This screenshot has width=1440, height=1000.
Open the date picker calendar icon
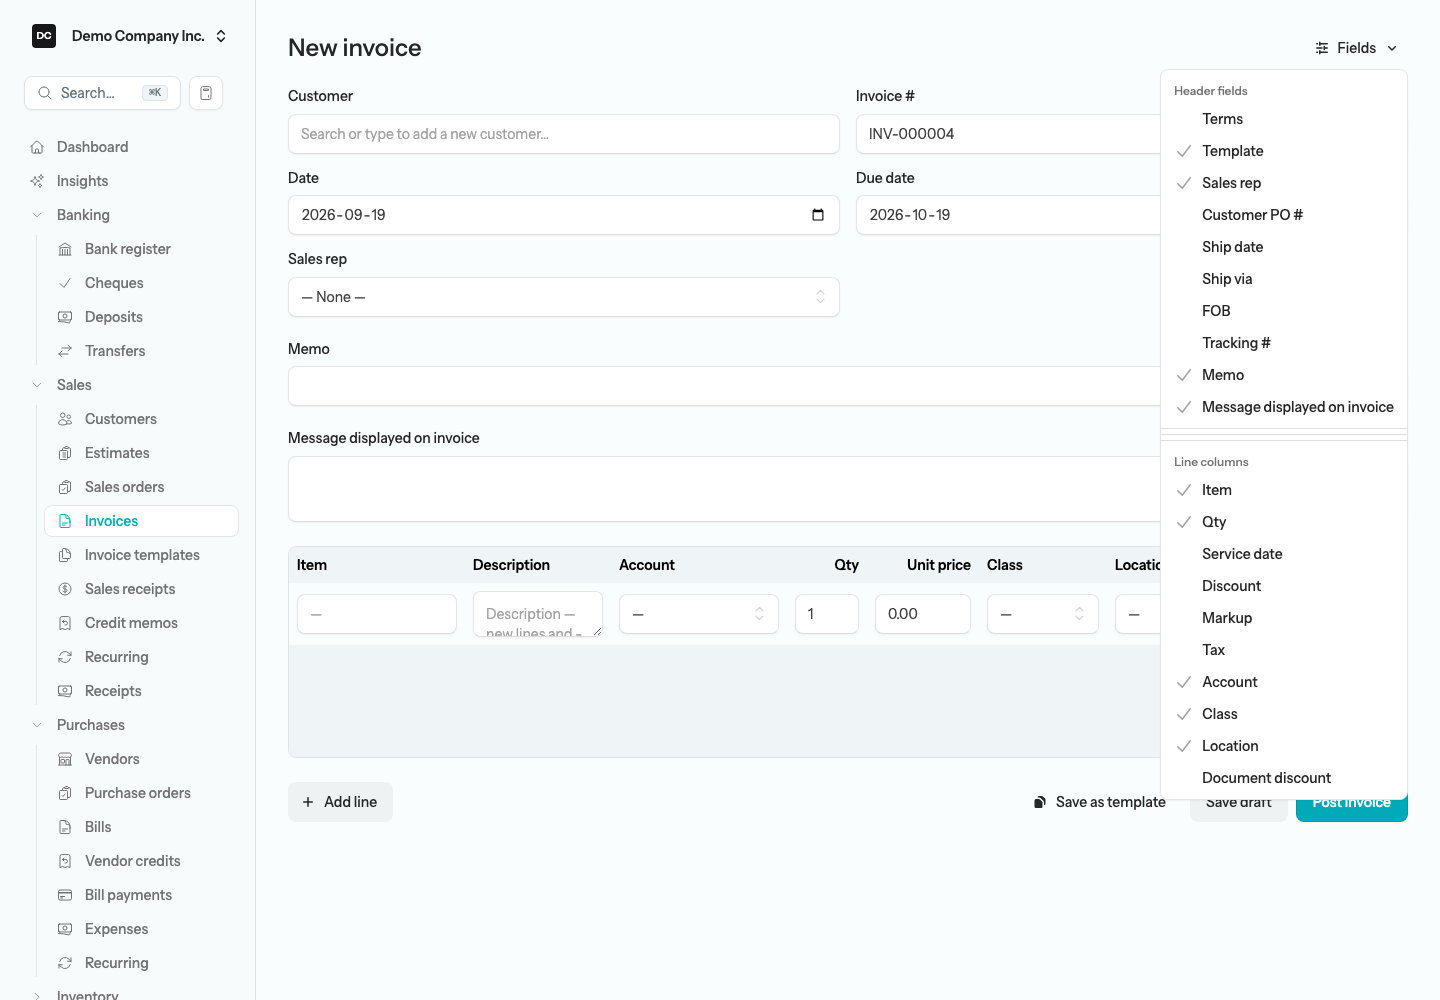[818, 215]
